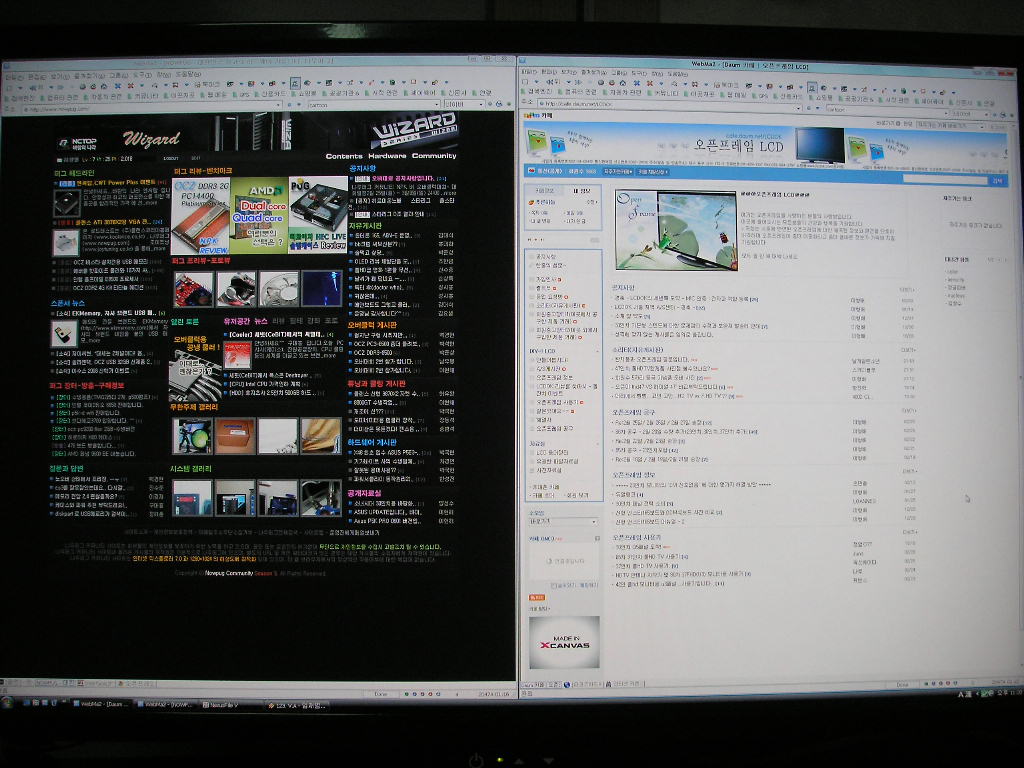Open the OCZ DDR3 2G PC14400 review thumbnail
1024x768 pixels.
point(200,216)
